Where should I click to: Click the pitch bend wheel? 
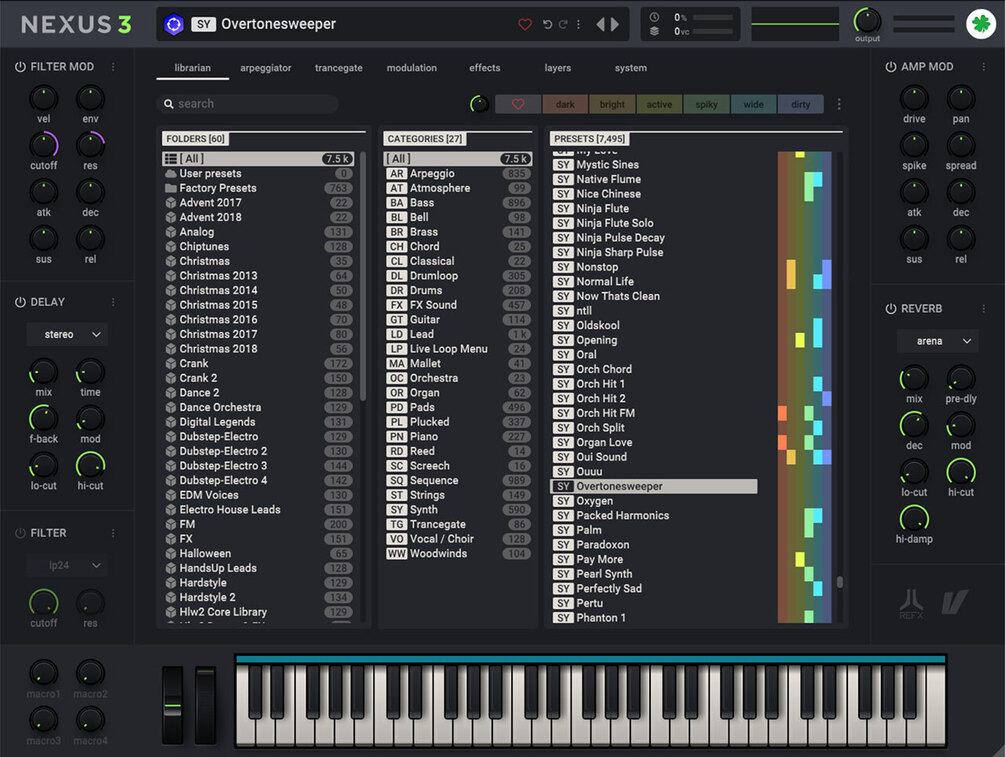[172, 706]
